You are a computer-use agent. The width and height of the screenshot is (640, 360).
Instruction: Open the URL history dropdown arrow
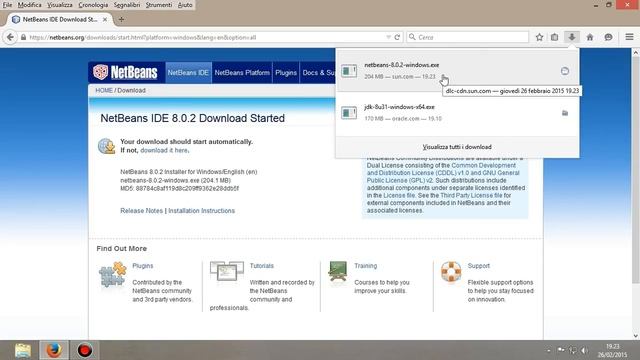tap(388, 37)
